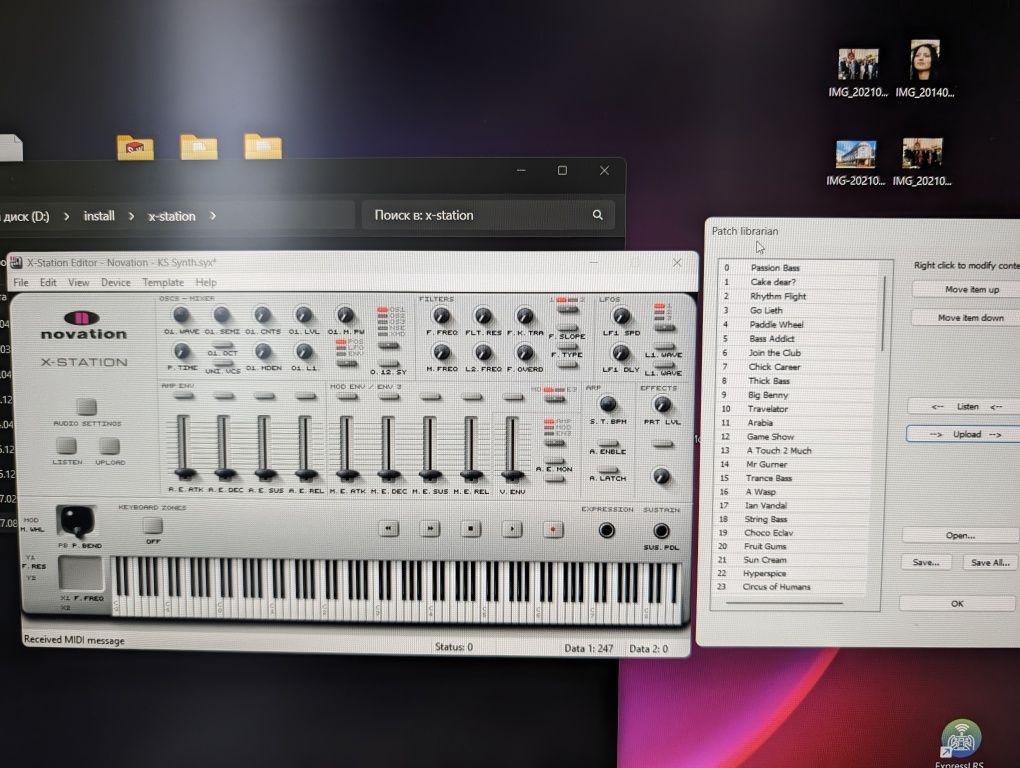
Task: Toggle the O1. OCT octave button
Action: click(x=222, y=345)
